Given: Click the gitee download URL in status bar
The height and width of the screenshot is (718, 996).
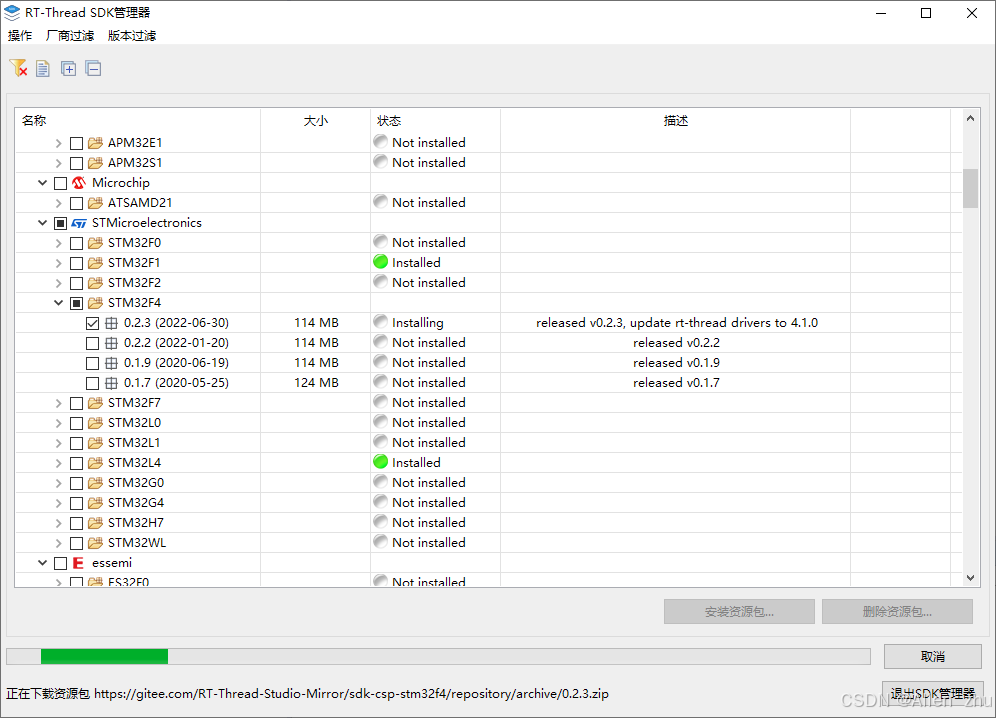Looking at the screenshot, I should coord(351,694).
